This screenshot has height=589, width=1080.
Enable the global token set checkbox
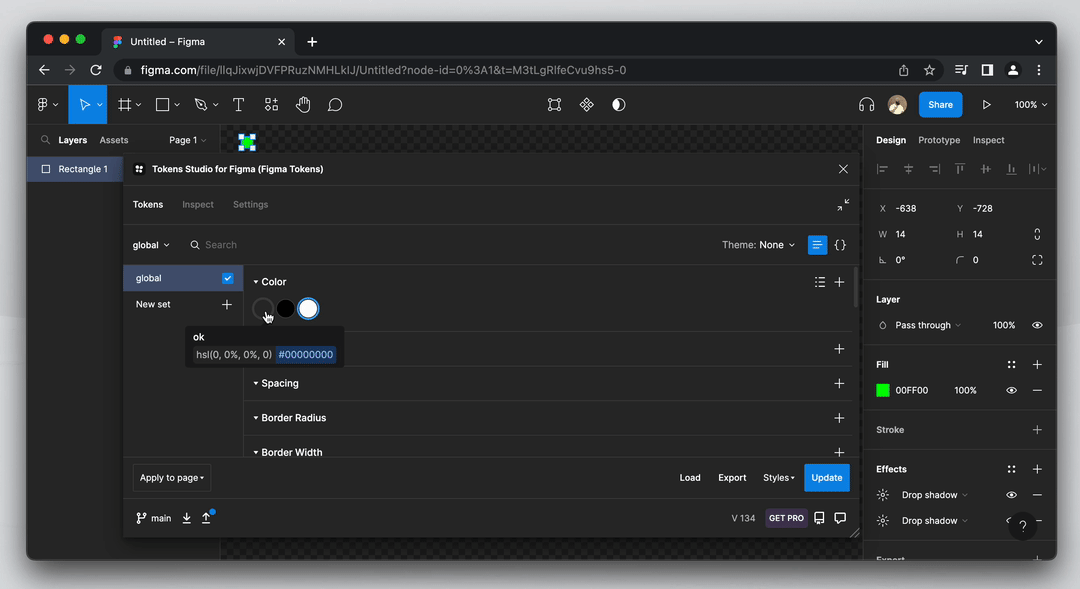226,277
